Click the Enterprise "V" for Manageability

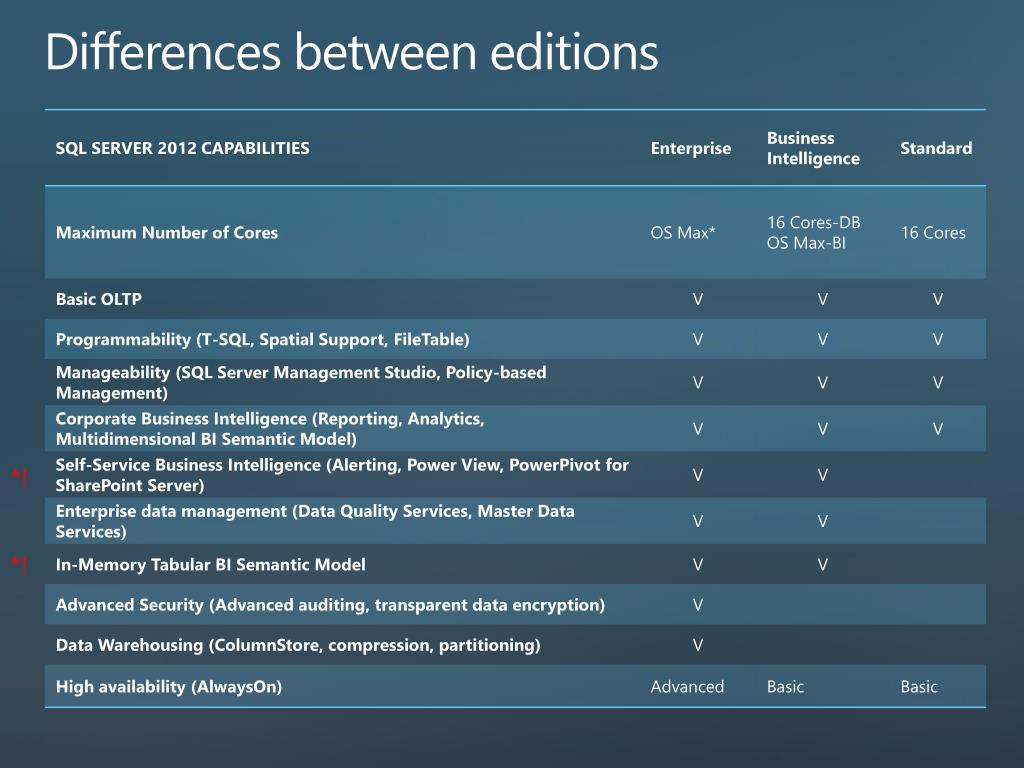point(698,383)
